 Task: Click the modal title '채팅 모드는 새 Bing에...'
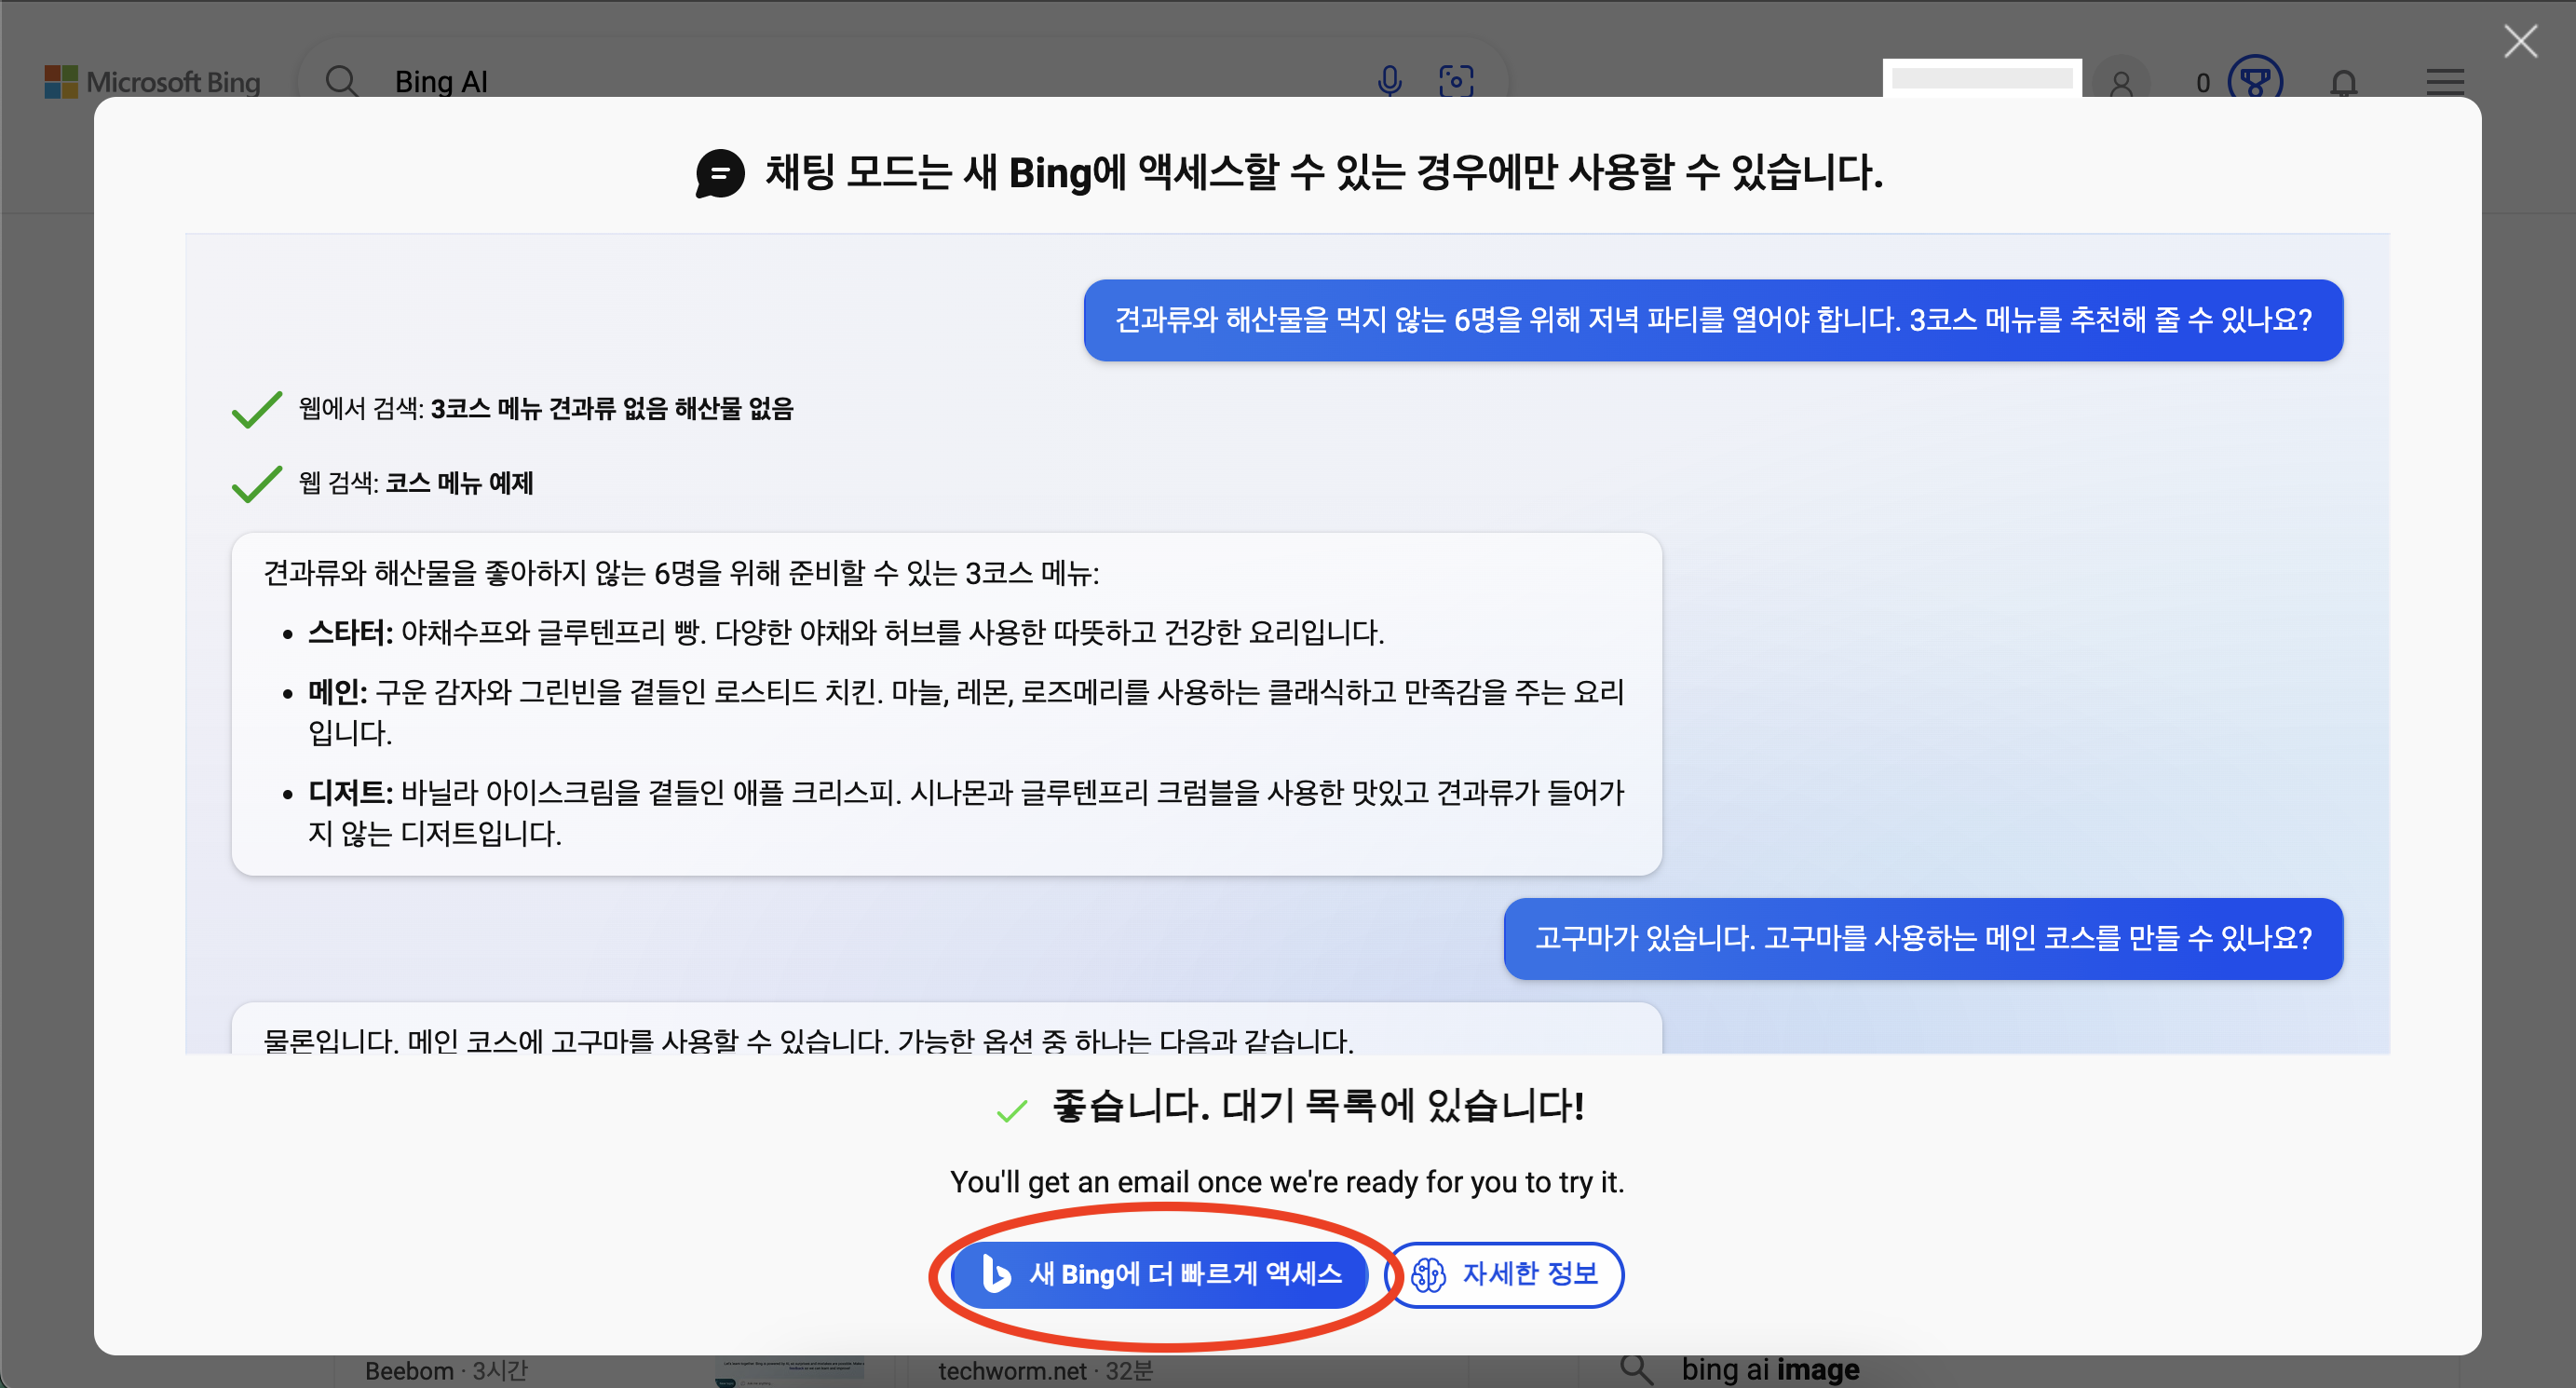[1324, 173]
